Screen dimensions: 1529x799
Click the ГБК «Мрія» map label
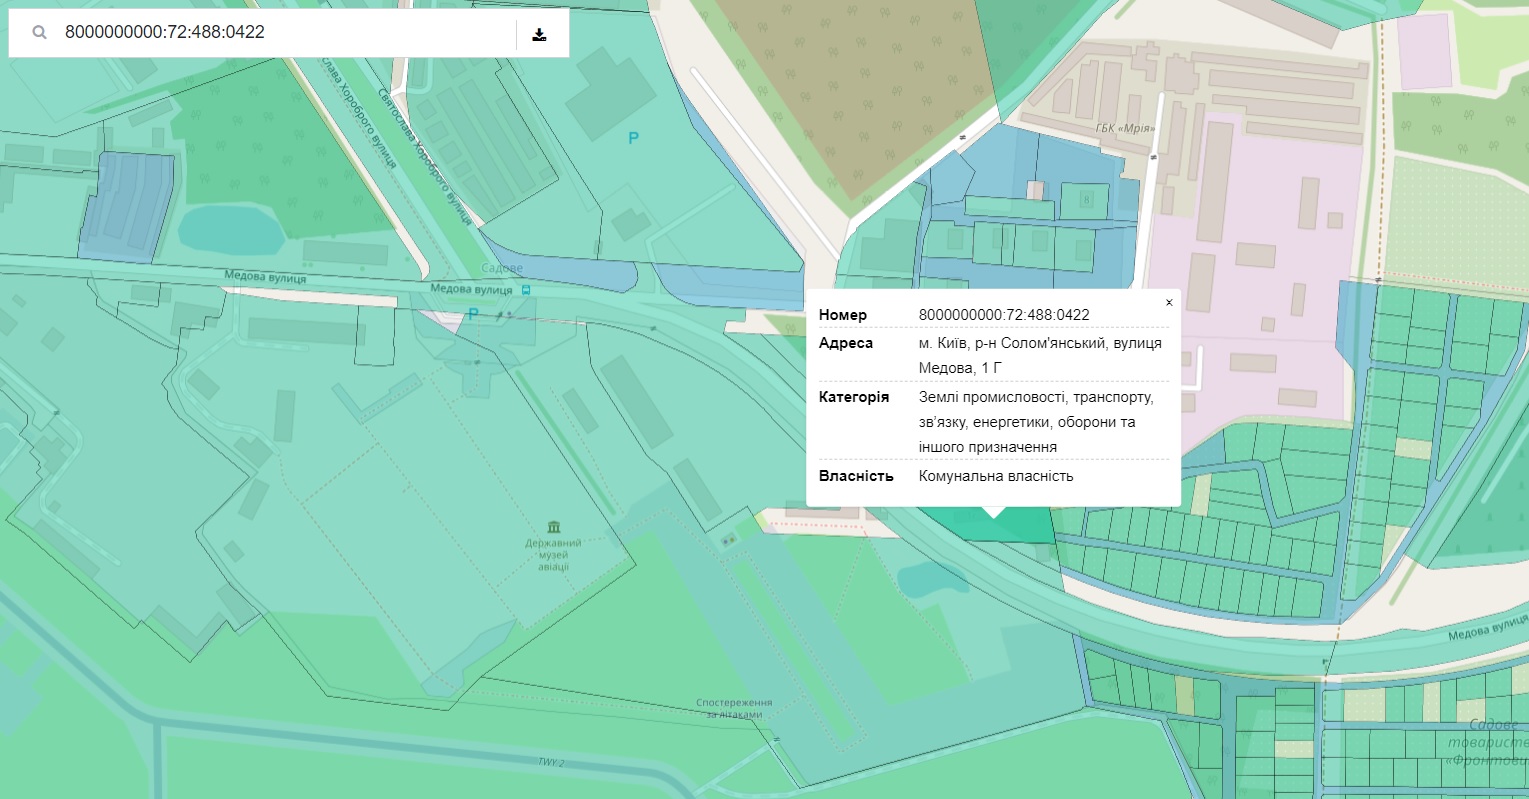[x=1124, y=128]
